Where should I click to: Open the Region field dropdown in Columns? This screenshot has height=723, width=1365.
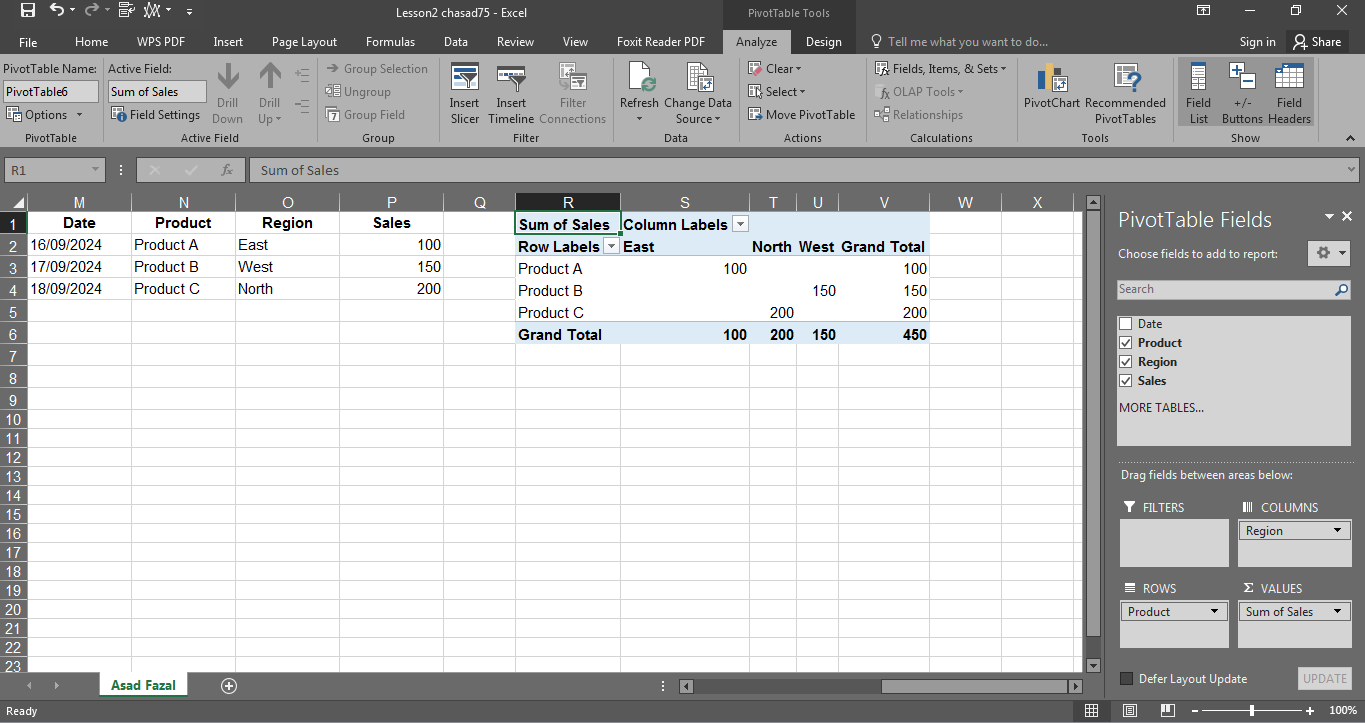(1337, 531)
